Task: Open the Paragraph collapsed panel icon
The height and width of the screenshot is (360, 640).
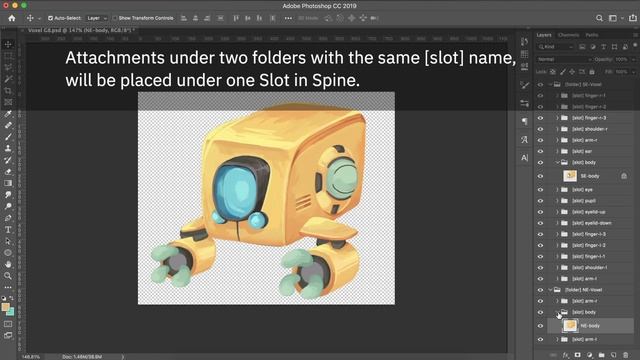Action: coord(524,121)
